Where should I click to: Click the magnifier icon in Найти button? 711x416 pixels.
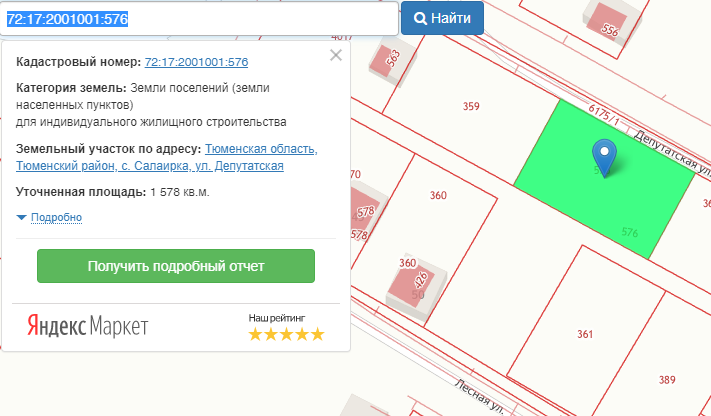[420, 18]
